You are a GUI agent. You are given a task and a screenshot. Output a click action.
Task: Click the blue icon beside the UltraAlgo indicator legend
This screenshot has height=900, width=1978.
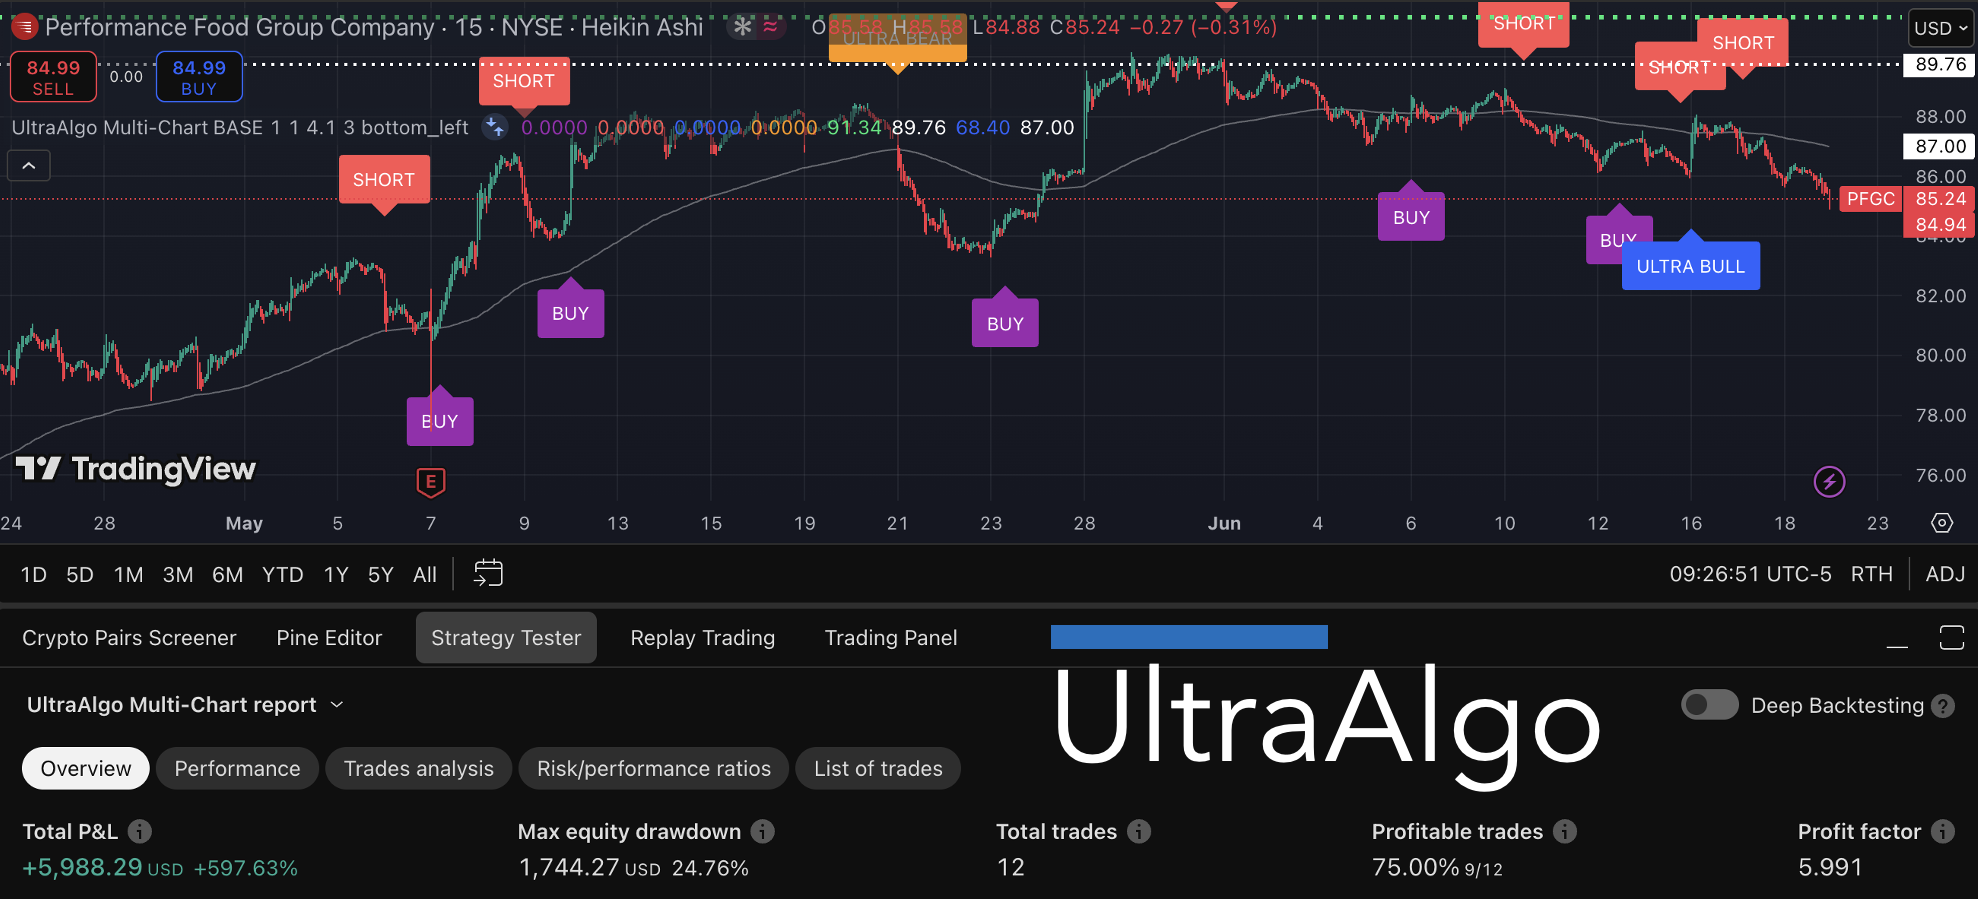tap(494, 127)
